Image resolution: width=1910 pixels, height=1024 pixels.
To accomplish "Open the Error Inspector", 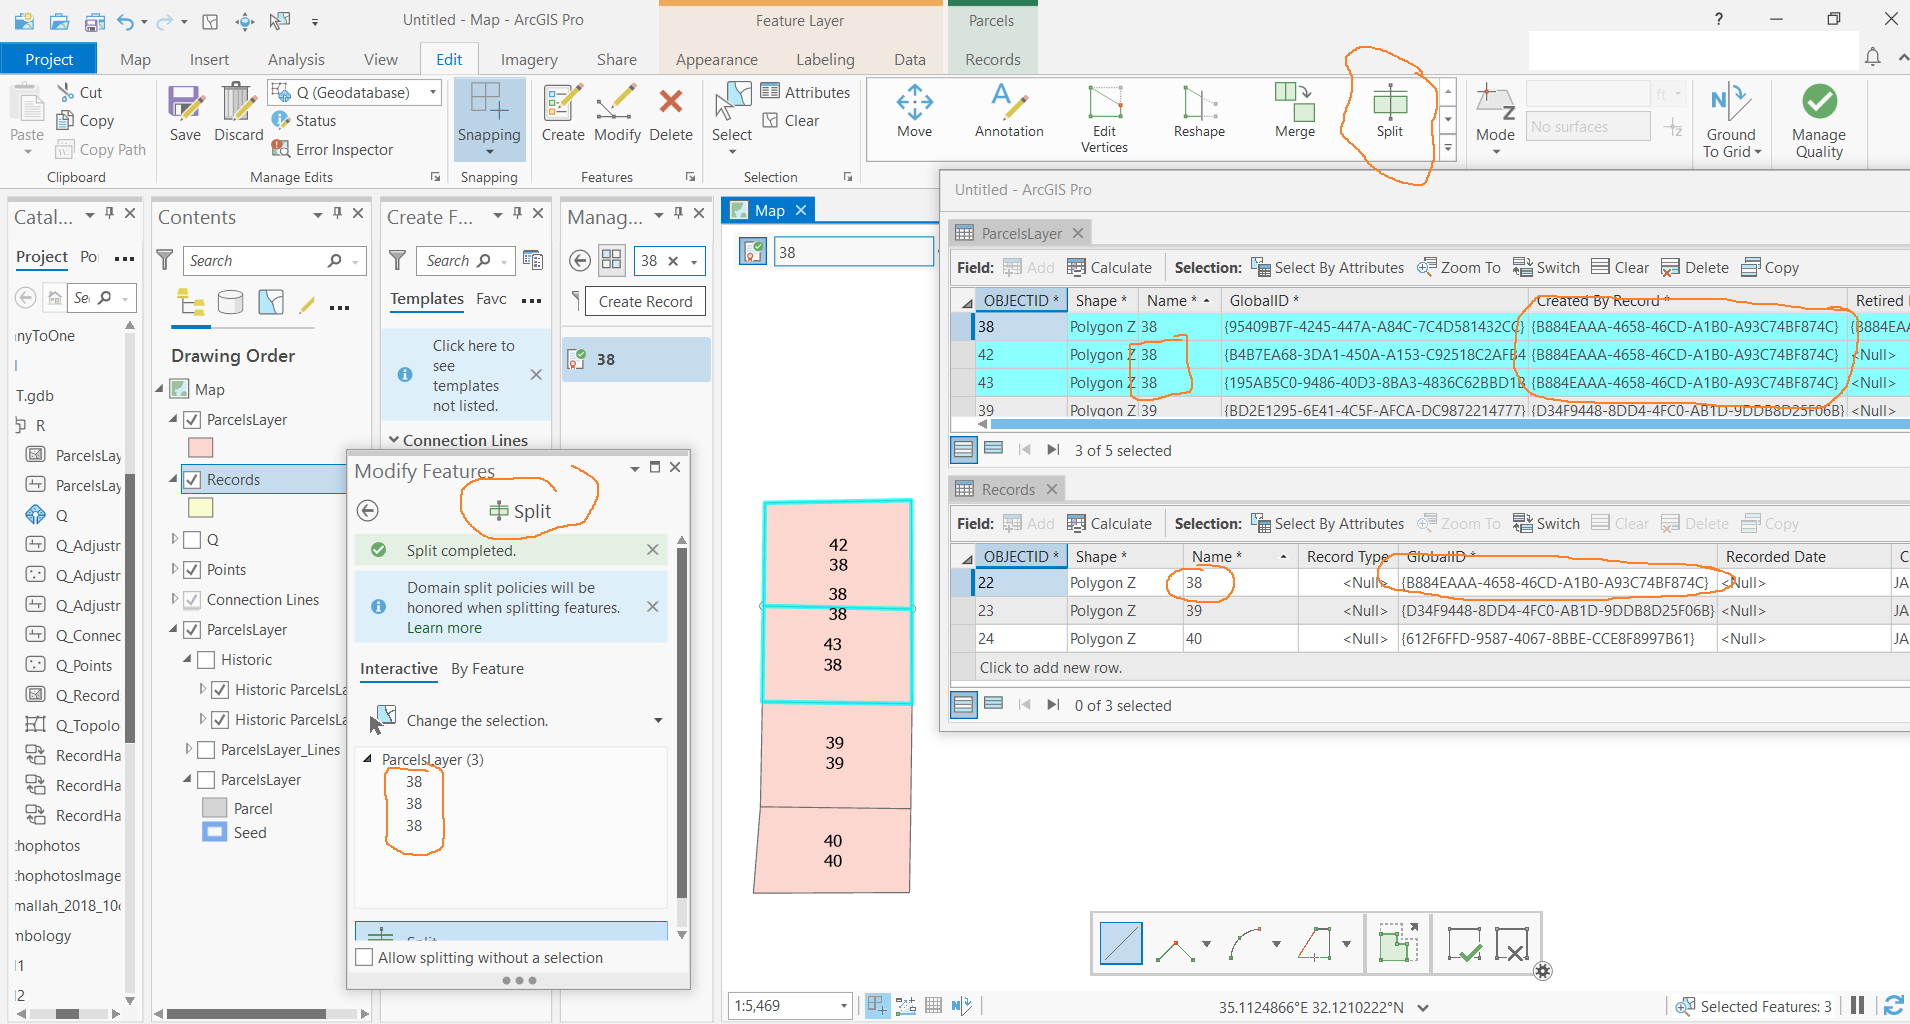I will 332,149.
